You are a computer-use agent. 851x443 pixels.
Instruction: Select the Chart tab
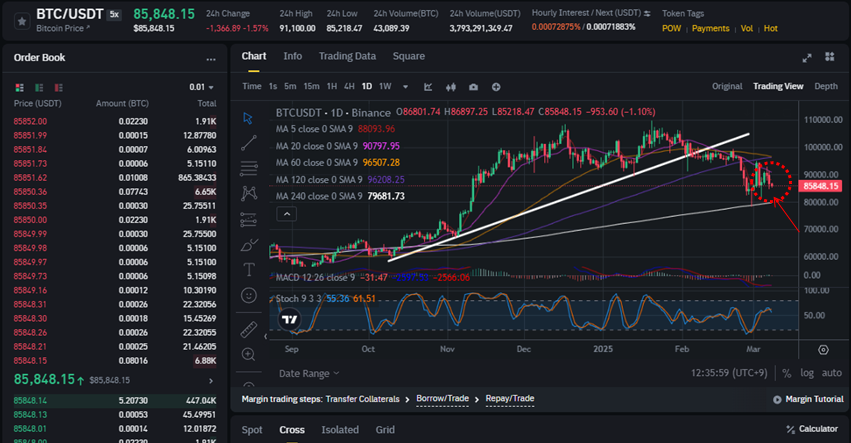(253, 56)
